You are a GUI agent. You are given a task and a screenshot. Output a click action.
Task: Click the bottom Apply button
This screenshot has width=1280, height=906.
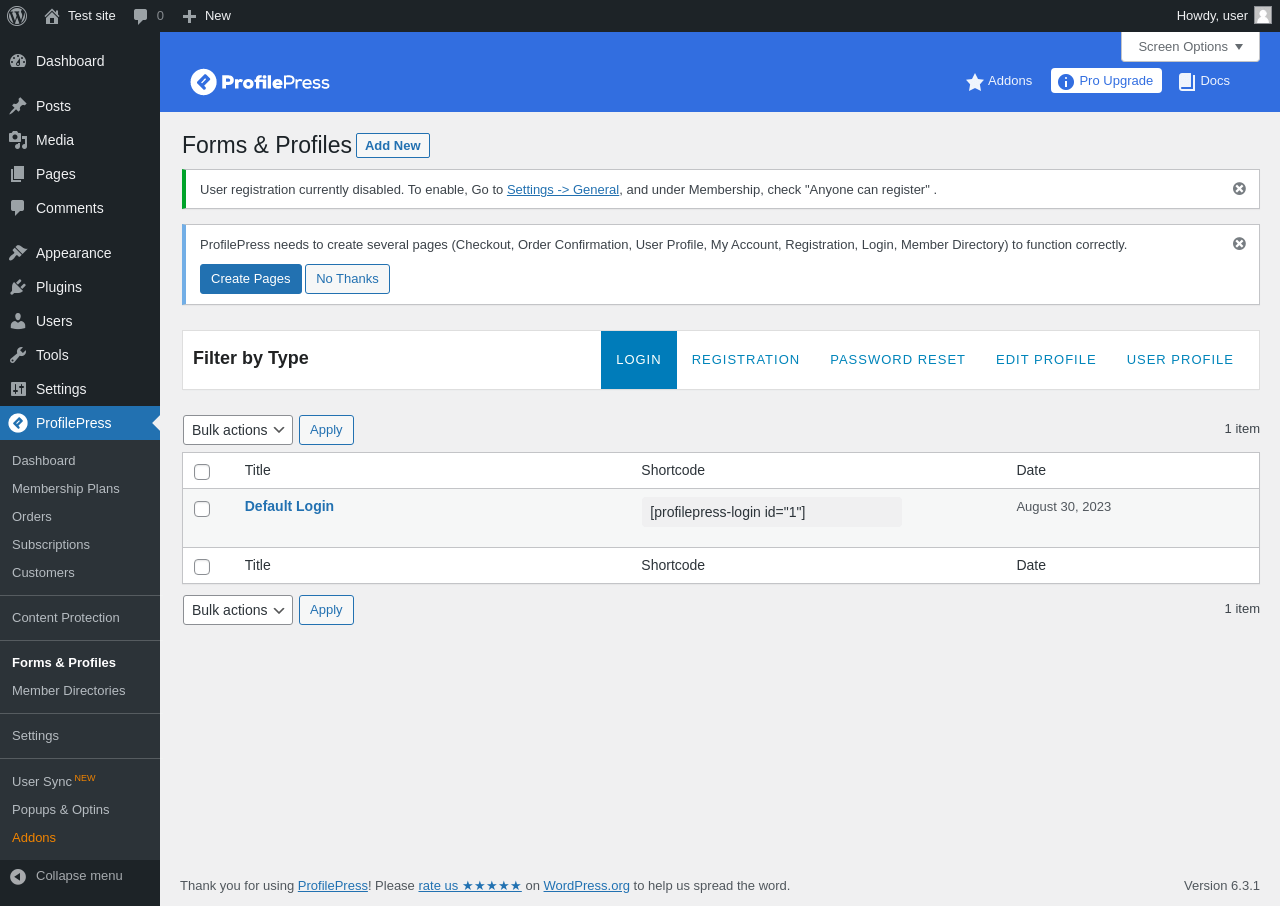(326, 610)
